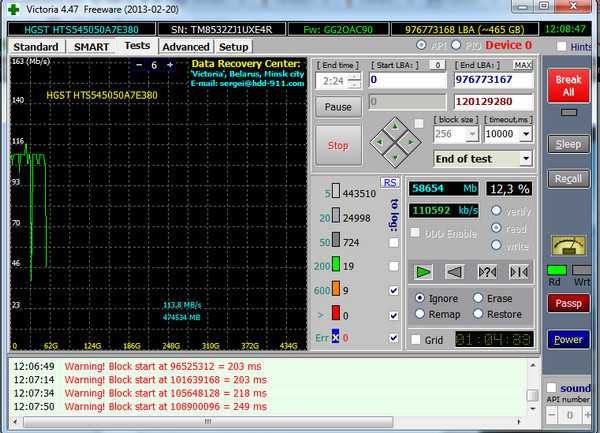This screenshot has height=433, width=600.
Task: Click the green Rd indicator
Action: (557, 270)
